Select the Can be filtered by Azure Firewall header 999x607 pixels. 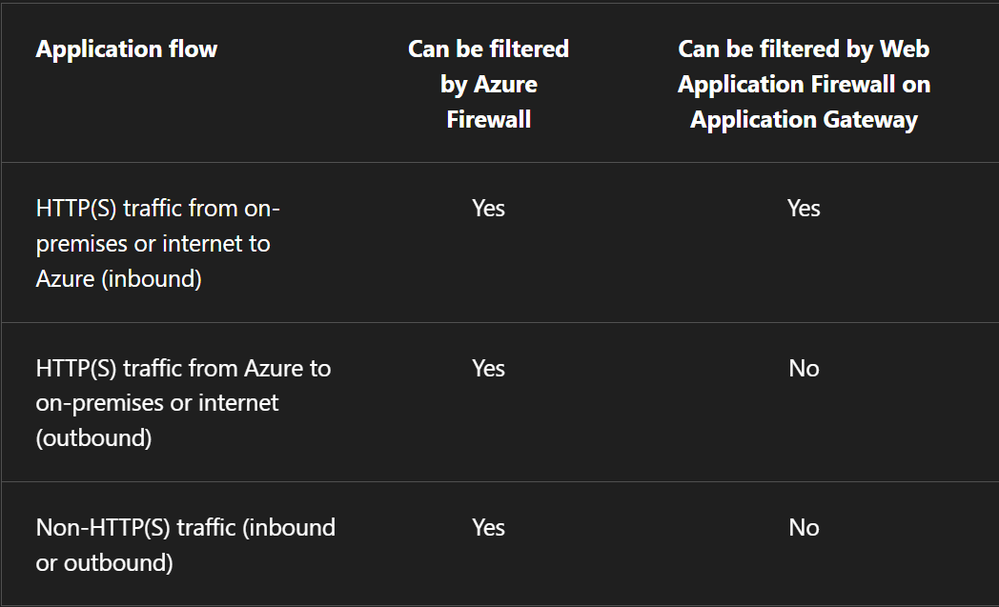(488, 84)
